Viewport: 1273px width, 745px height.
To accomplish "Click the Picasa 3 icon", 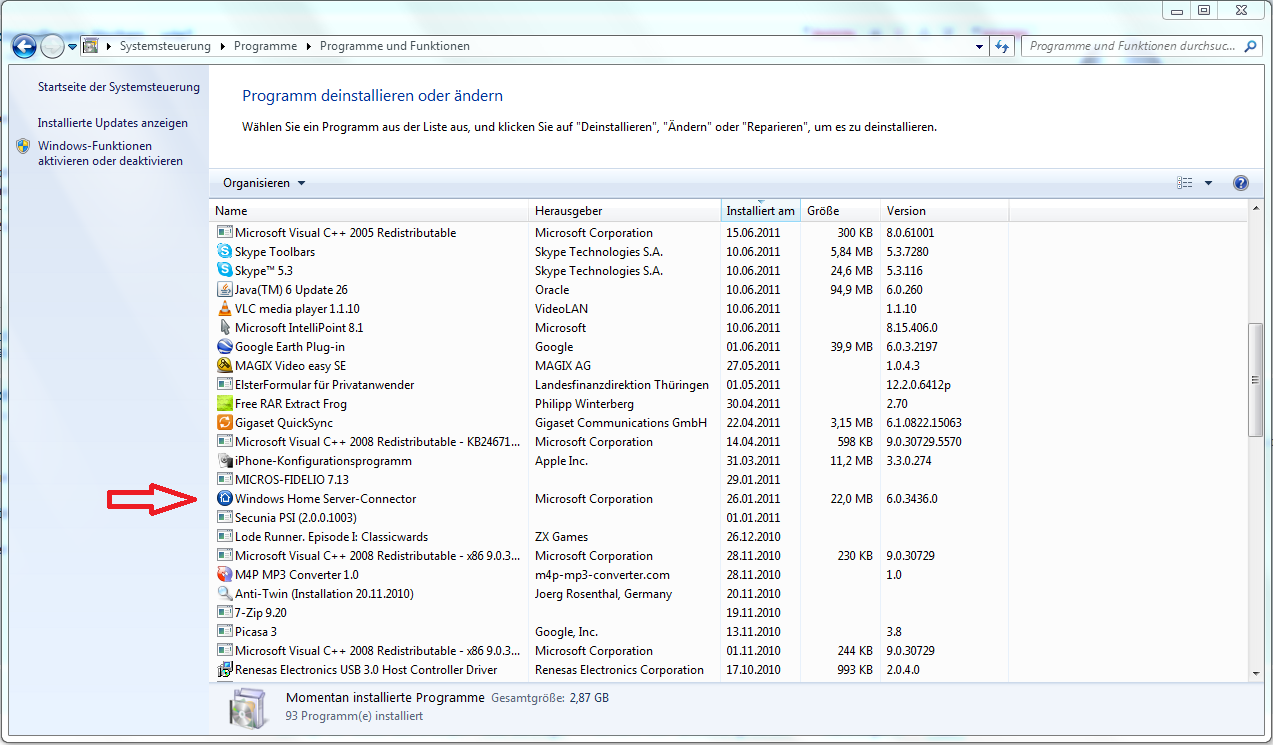I will pos(225,632).
